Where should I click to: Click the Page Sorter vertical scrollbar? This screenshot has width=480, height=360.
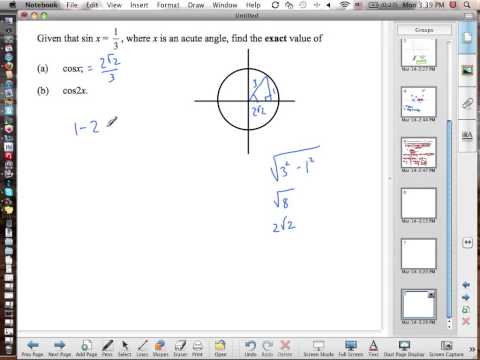tap(449, 218)
